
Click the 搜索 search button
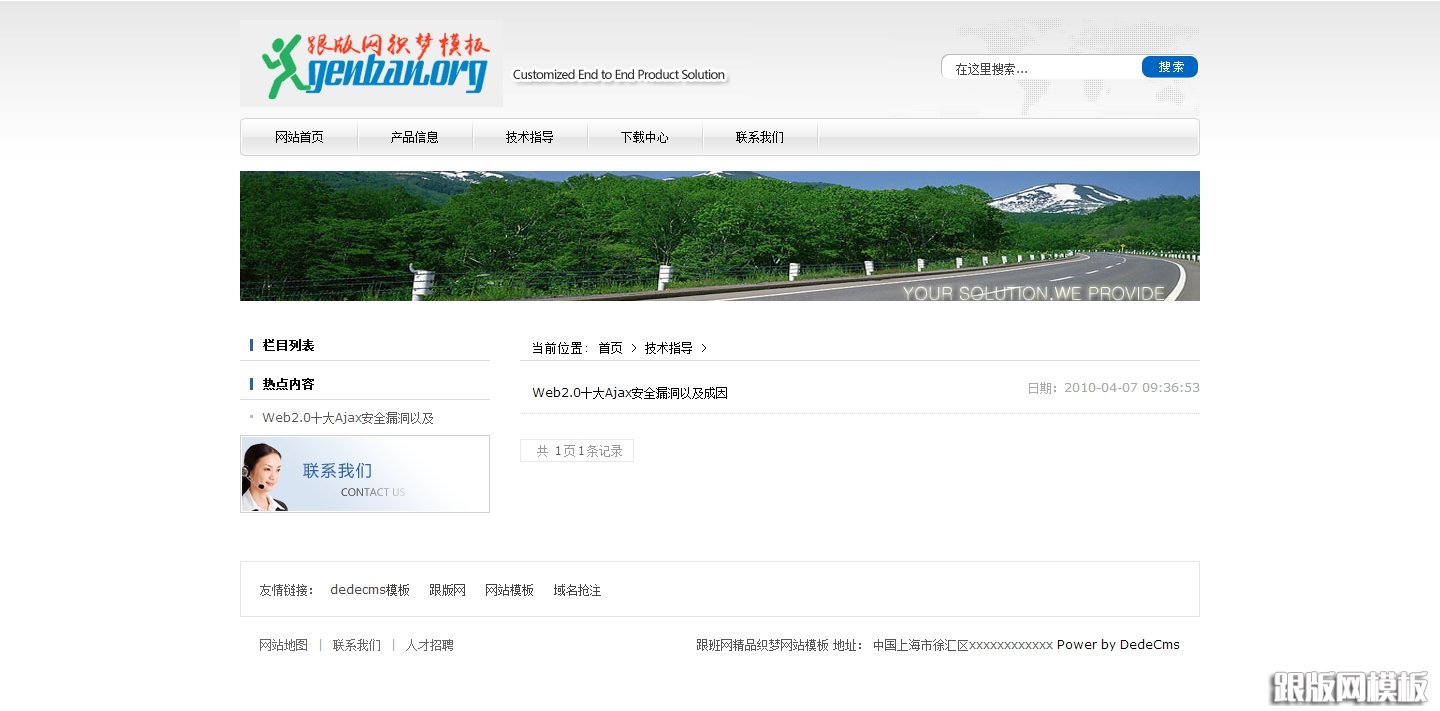(1169, 66)
